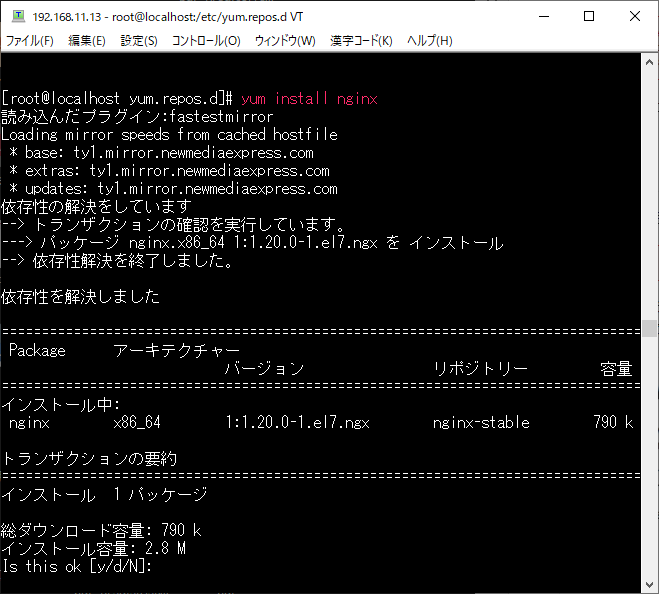The height and width of the screenshot is (594, 659).
Task: Maximize the terminal window
Action: [x=589, y=17]
